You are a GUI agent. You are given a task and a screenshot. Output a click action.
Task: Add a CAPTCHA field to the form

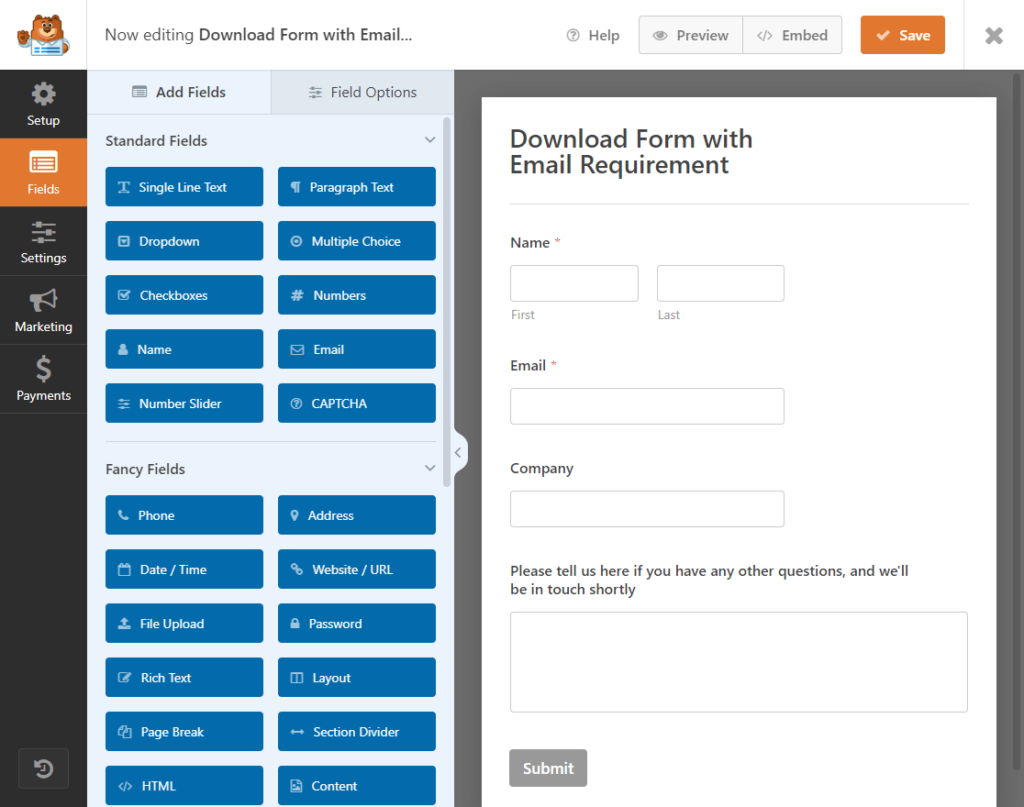356,403
